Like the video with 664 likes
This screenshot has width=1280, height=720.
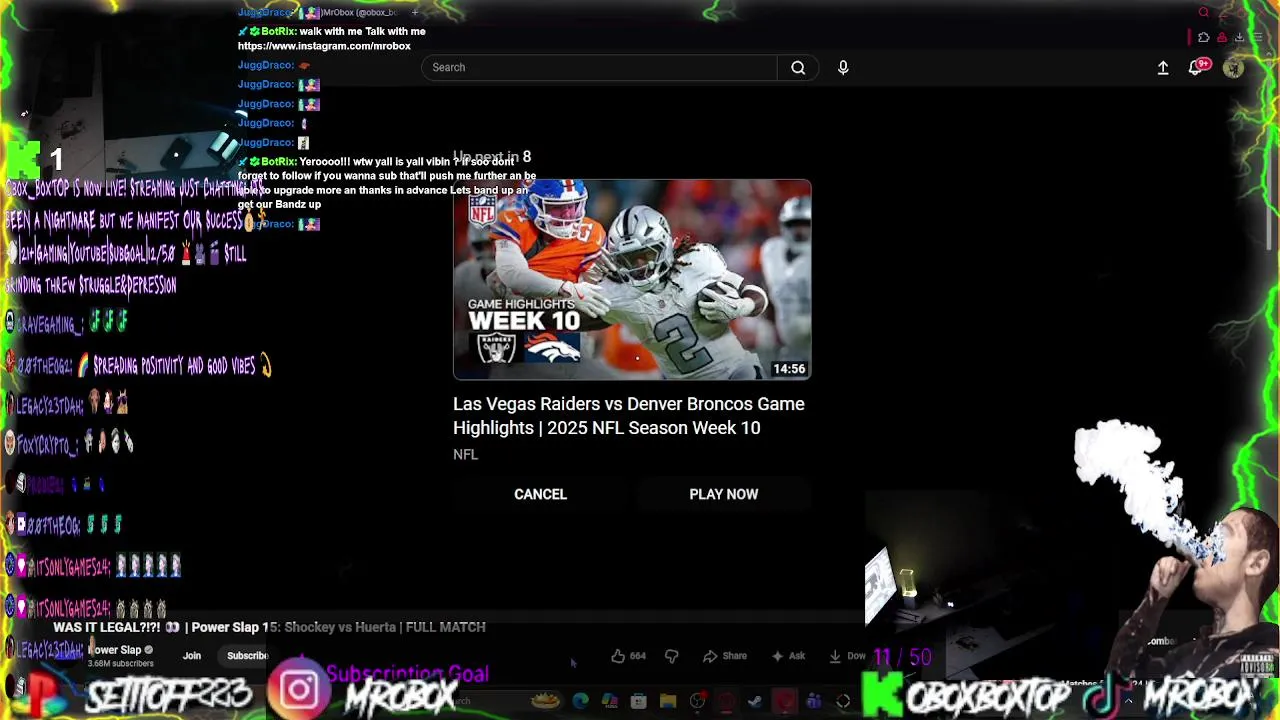[x=628, y=656]
